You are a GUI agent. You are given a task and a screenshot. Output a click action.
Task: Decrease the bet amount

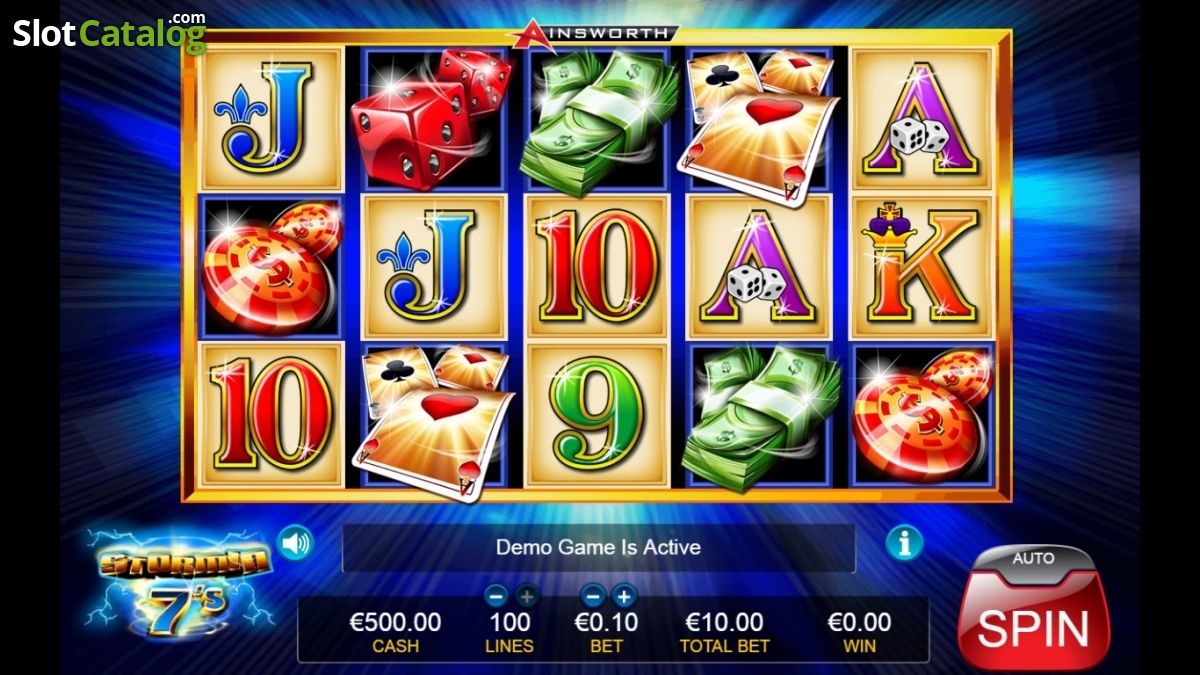tap(593, 596)
